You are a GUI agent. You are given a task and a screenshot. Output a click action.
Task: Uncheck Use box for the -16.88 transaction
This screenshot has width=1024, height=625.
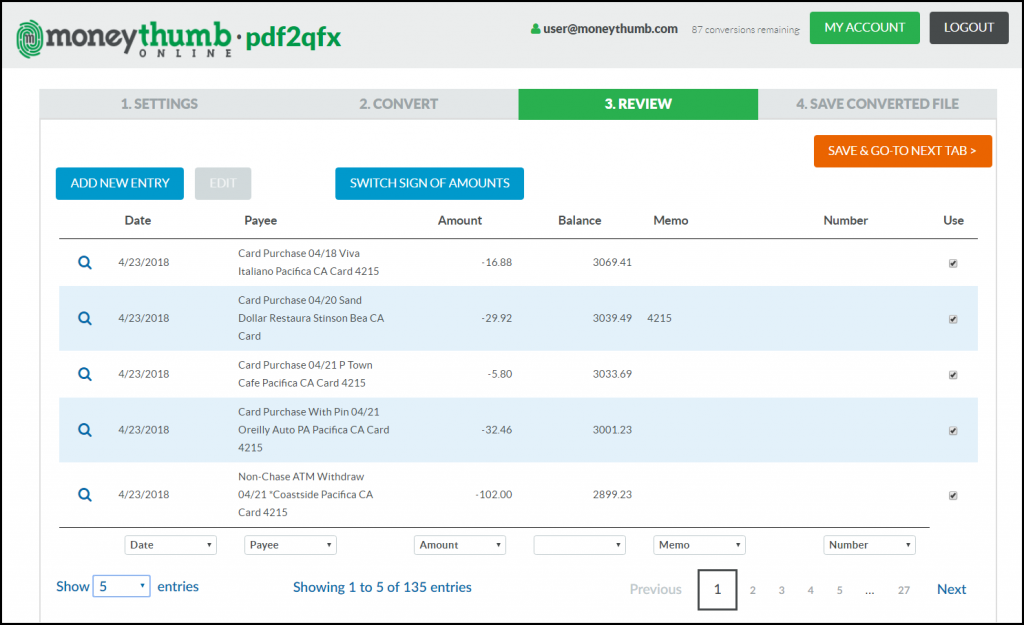click(x=953, y=263)
